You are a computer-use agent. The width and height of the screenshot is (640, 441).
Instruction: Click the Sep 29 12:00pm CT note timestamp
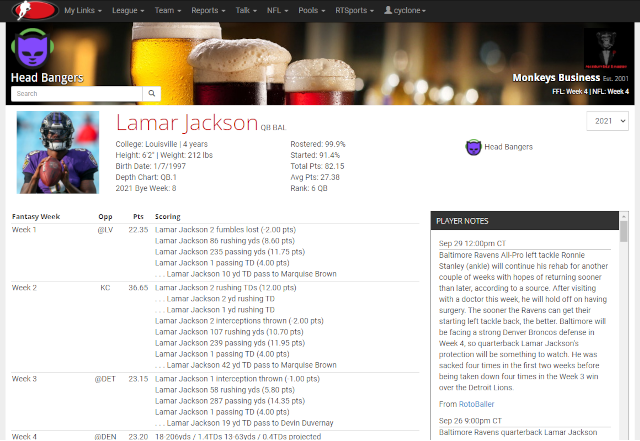pos(472,244)
